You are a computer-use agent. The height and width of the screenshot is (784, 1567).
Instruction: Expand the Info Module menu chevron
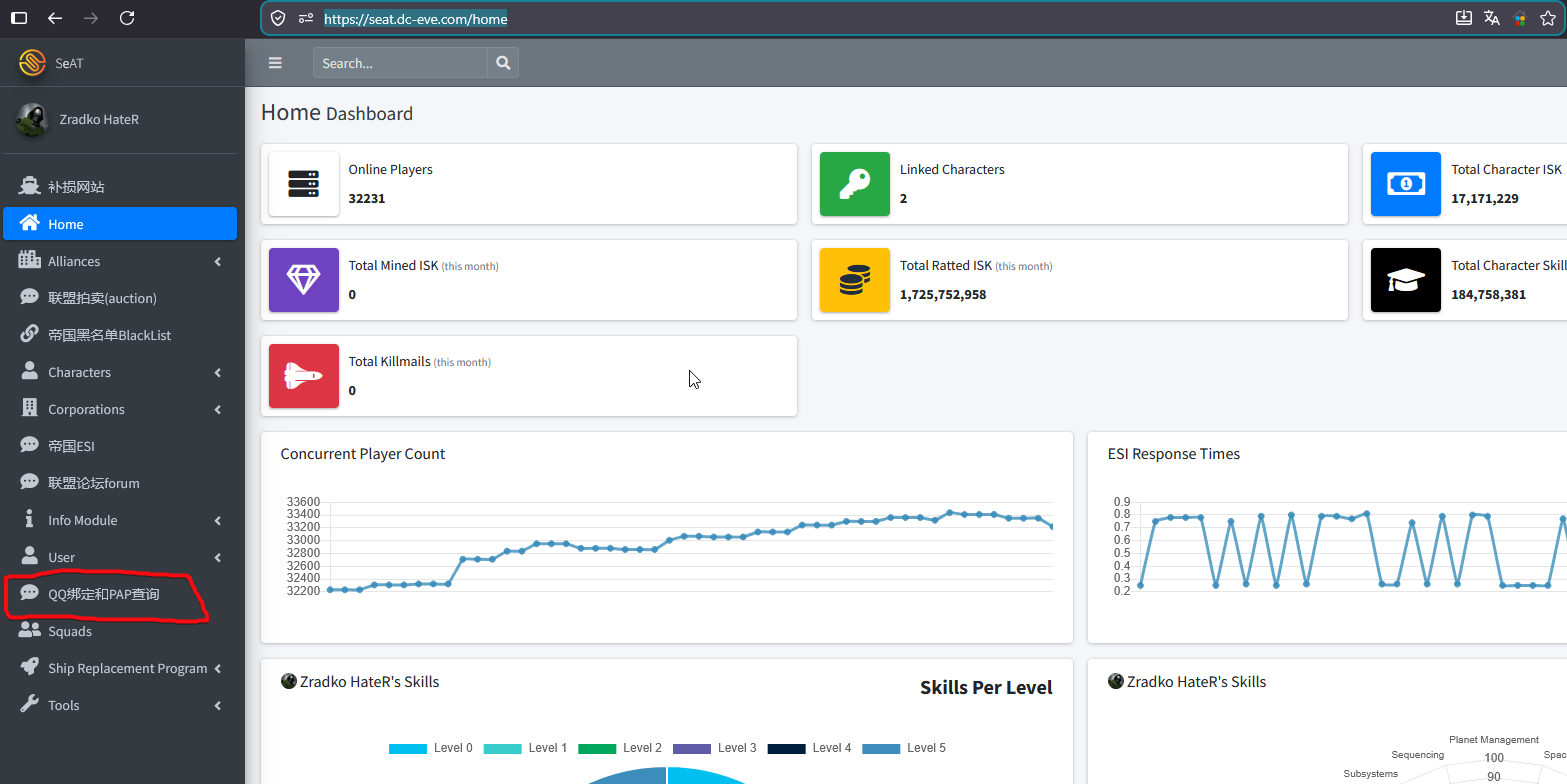pos(218,520)
